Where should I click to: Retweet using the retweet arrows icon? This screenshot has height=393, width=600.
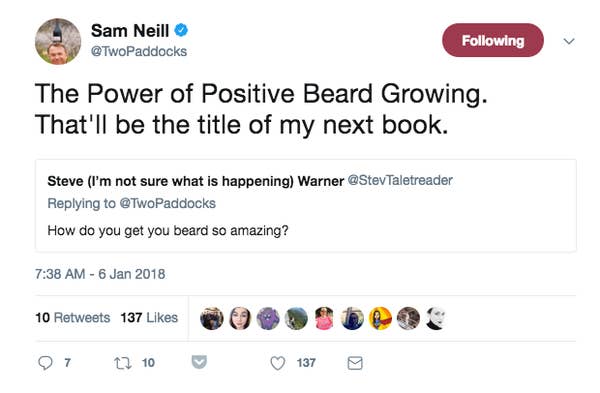pyautogui.click(x=123, y=363)
